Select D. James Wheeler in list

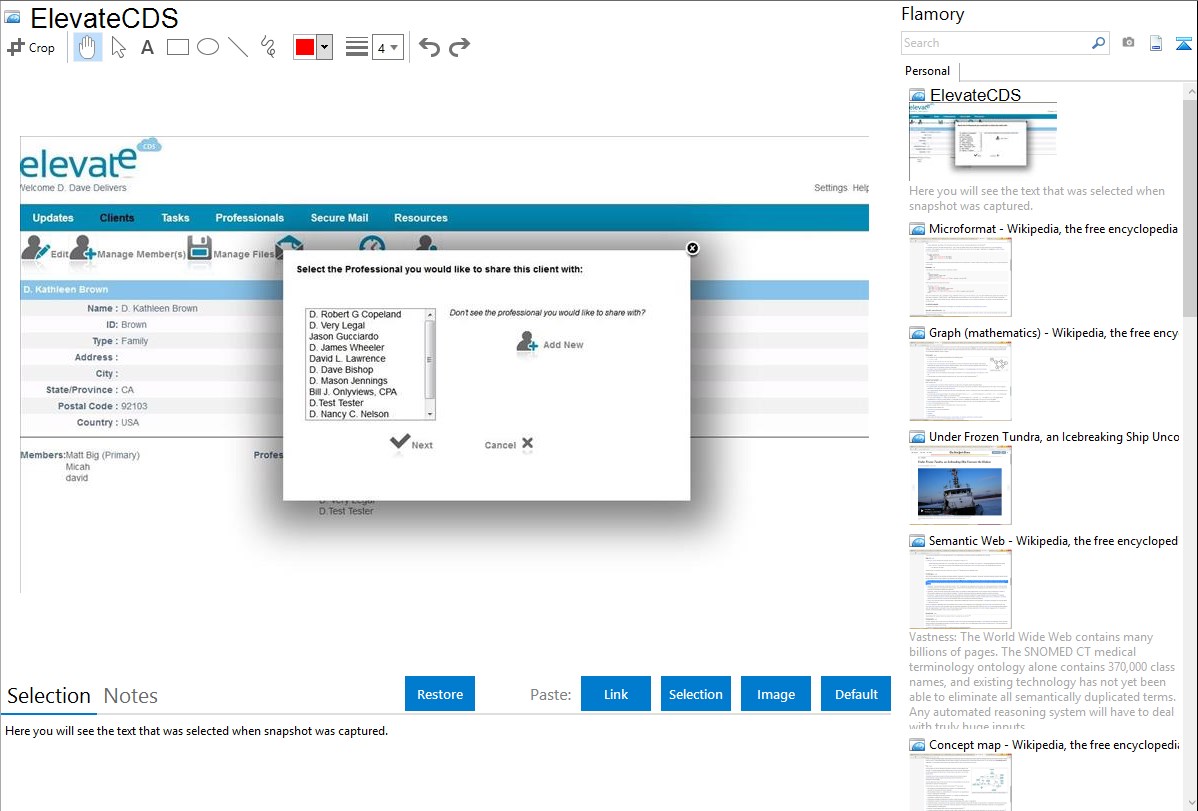(x=346, y=347)
